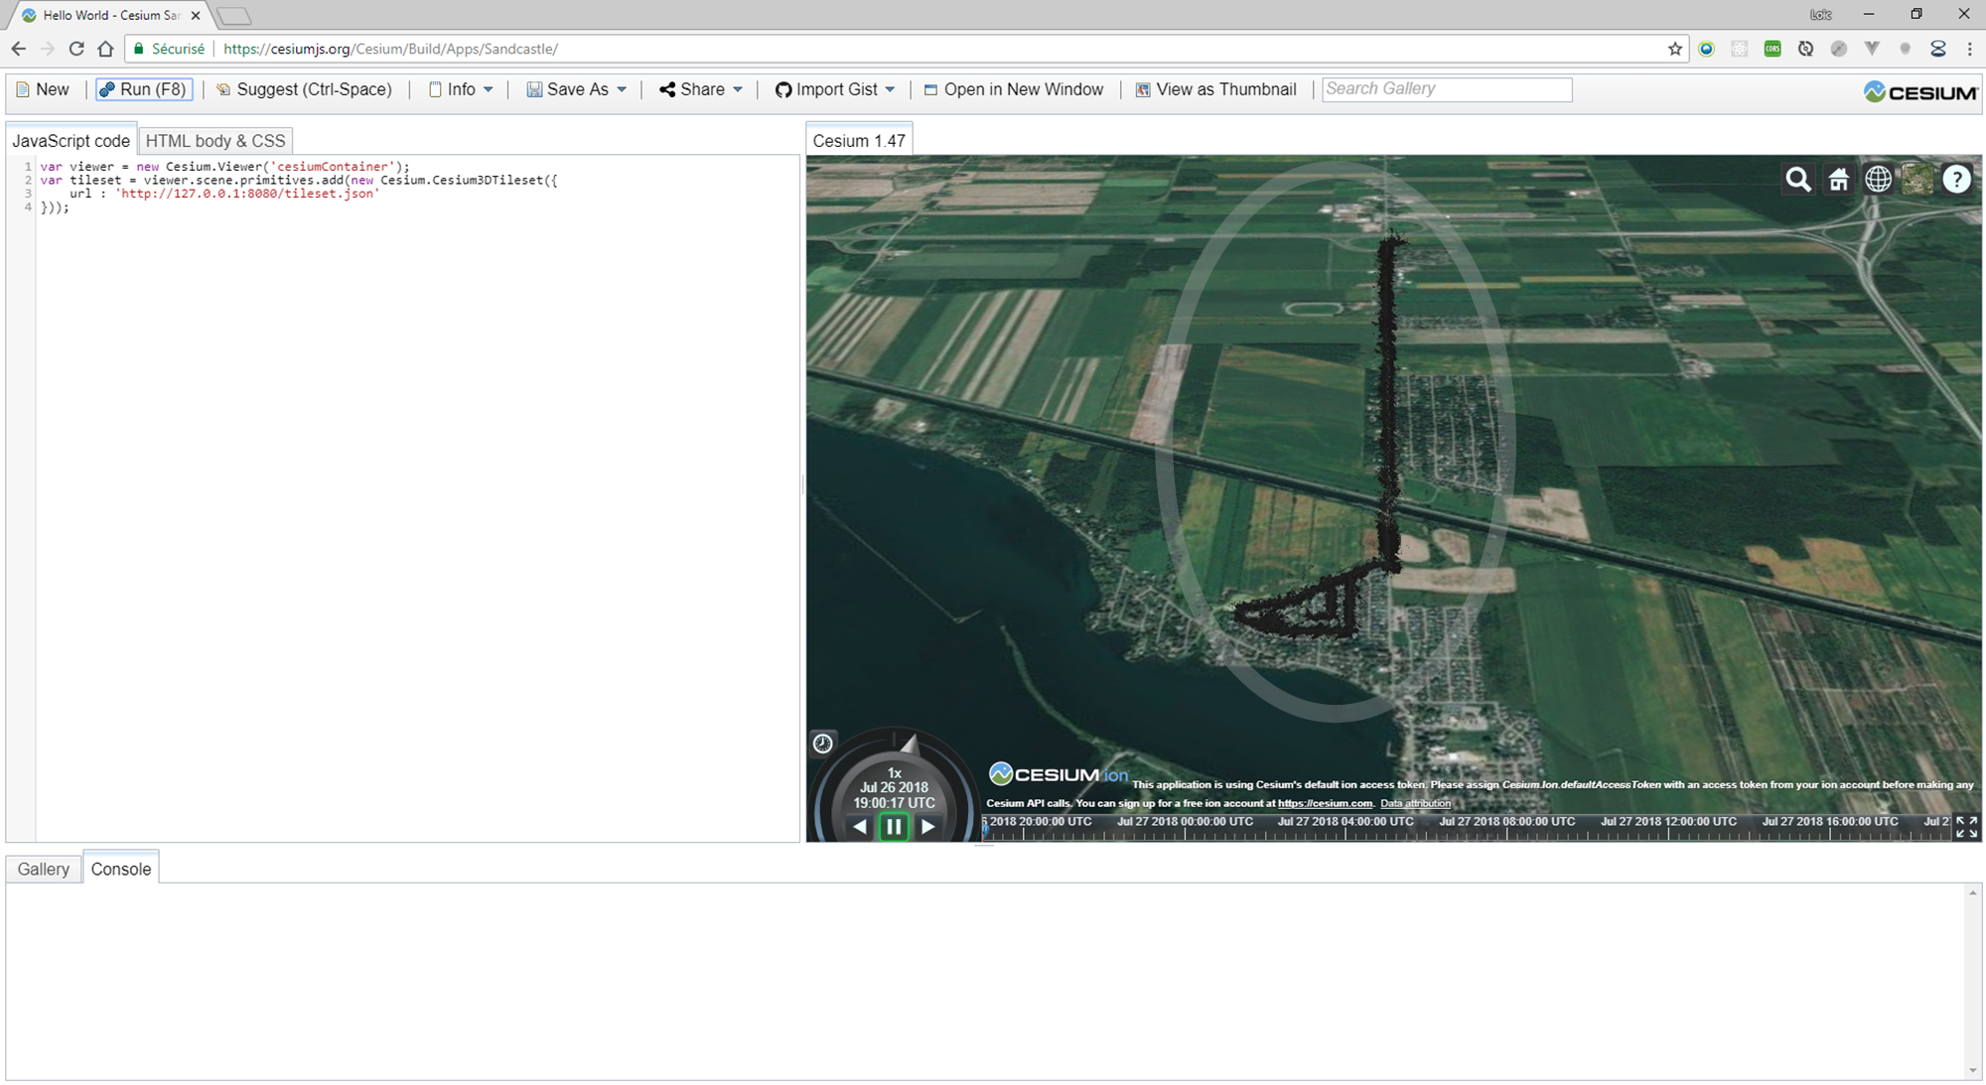Click the Search Gallery input field
Screen dimensions: 1986x1085
(x=1446, y=89)
